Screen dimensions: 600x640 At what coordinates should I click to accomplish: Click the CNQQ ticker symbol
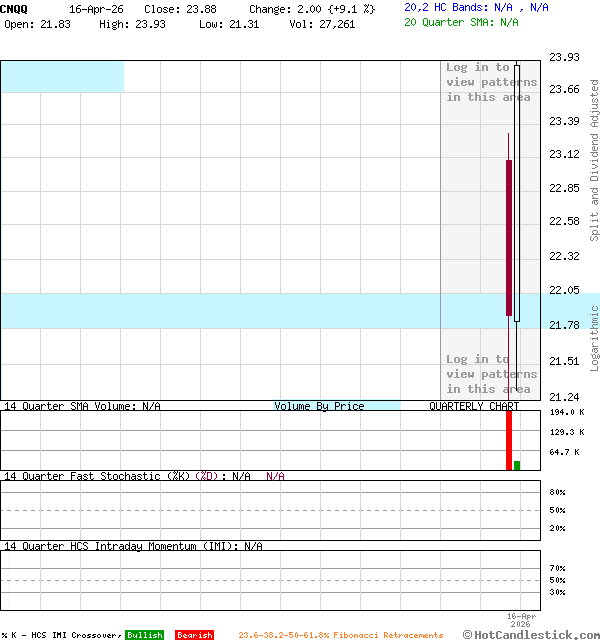[x=14, y=8]
